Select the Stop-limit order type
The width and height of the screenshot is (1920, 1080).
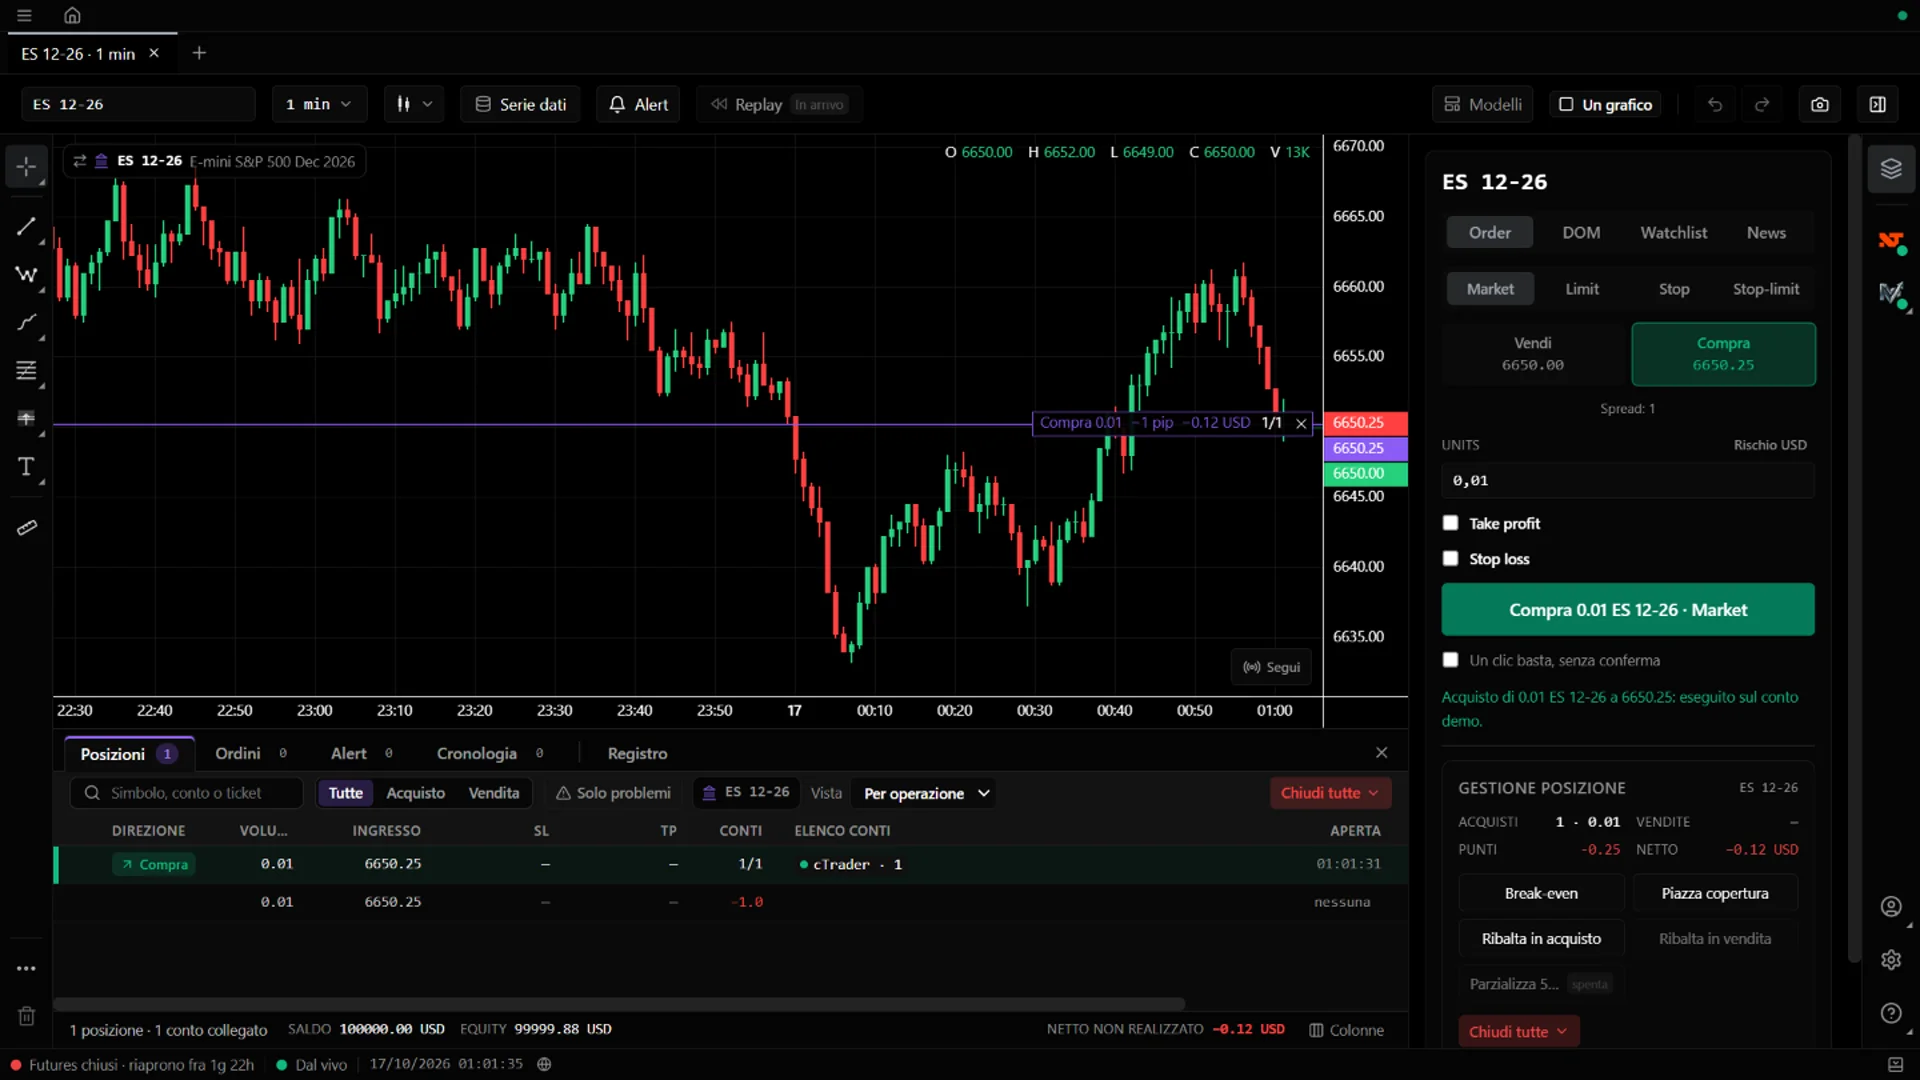[1766, 289]
